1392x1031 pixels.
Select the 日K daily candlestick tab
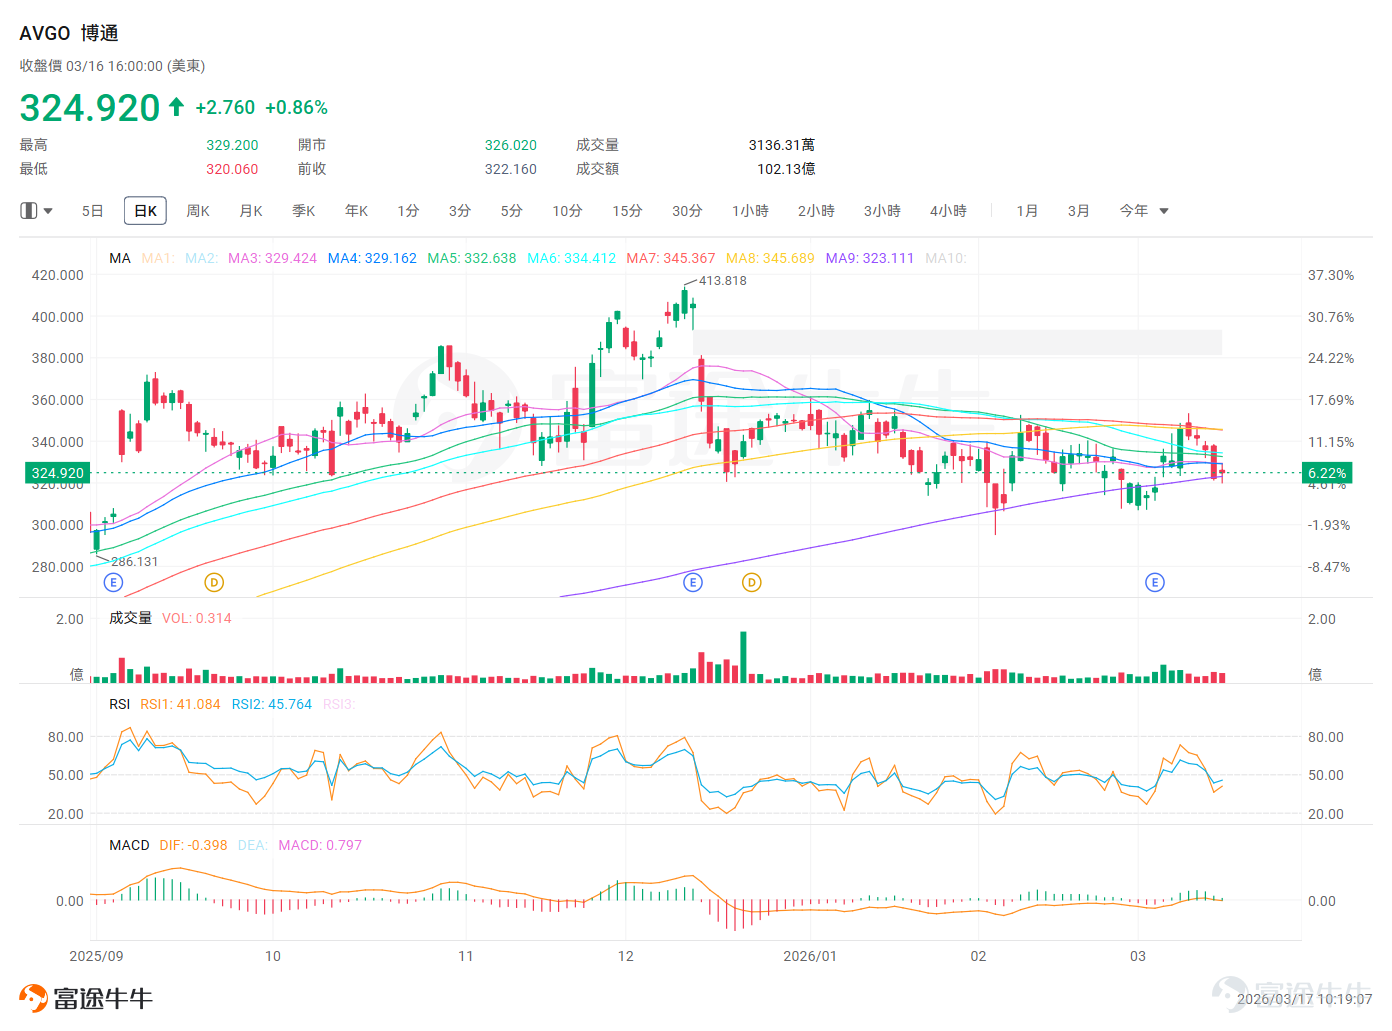pos(145,211)
